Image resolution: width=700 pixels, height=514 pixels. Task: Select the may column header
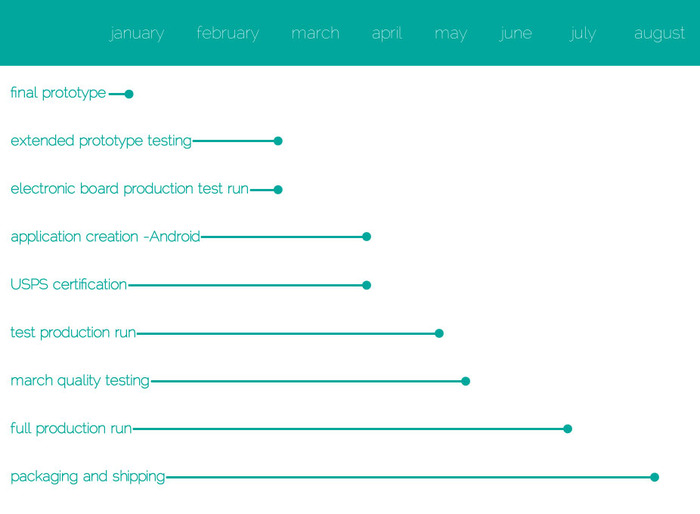click(x=450, y=34)
